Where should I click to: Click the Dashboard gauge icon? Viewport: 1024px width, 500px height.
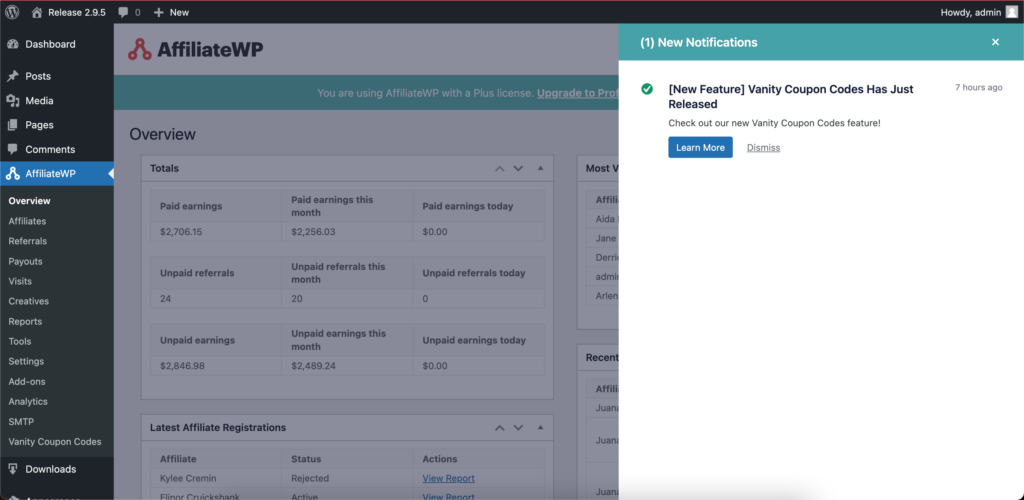coord(12,44)
